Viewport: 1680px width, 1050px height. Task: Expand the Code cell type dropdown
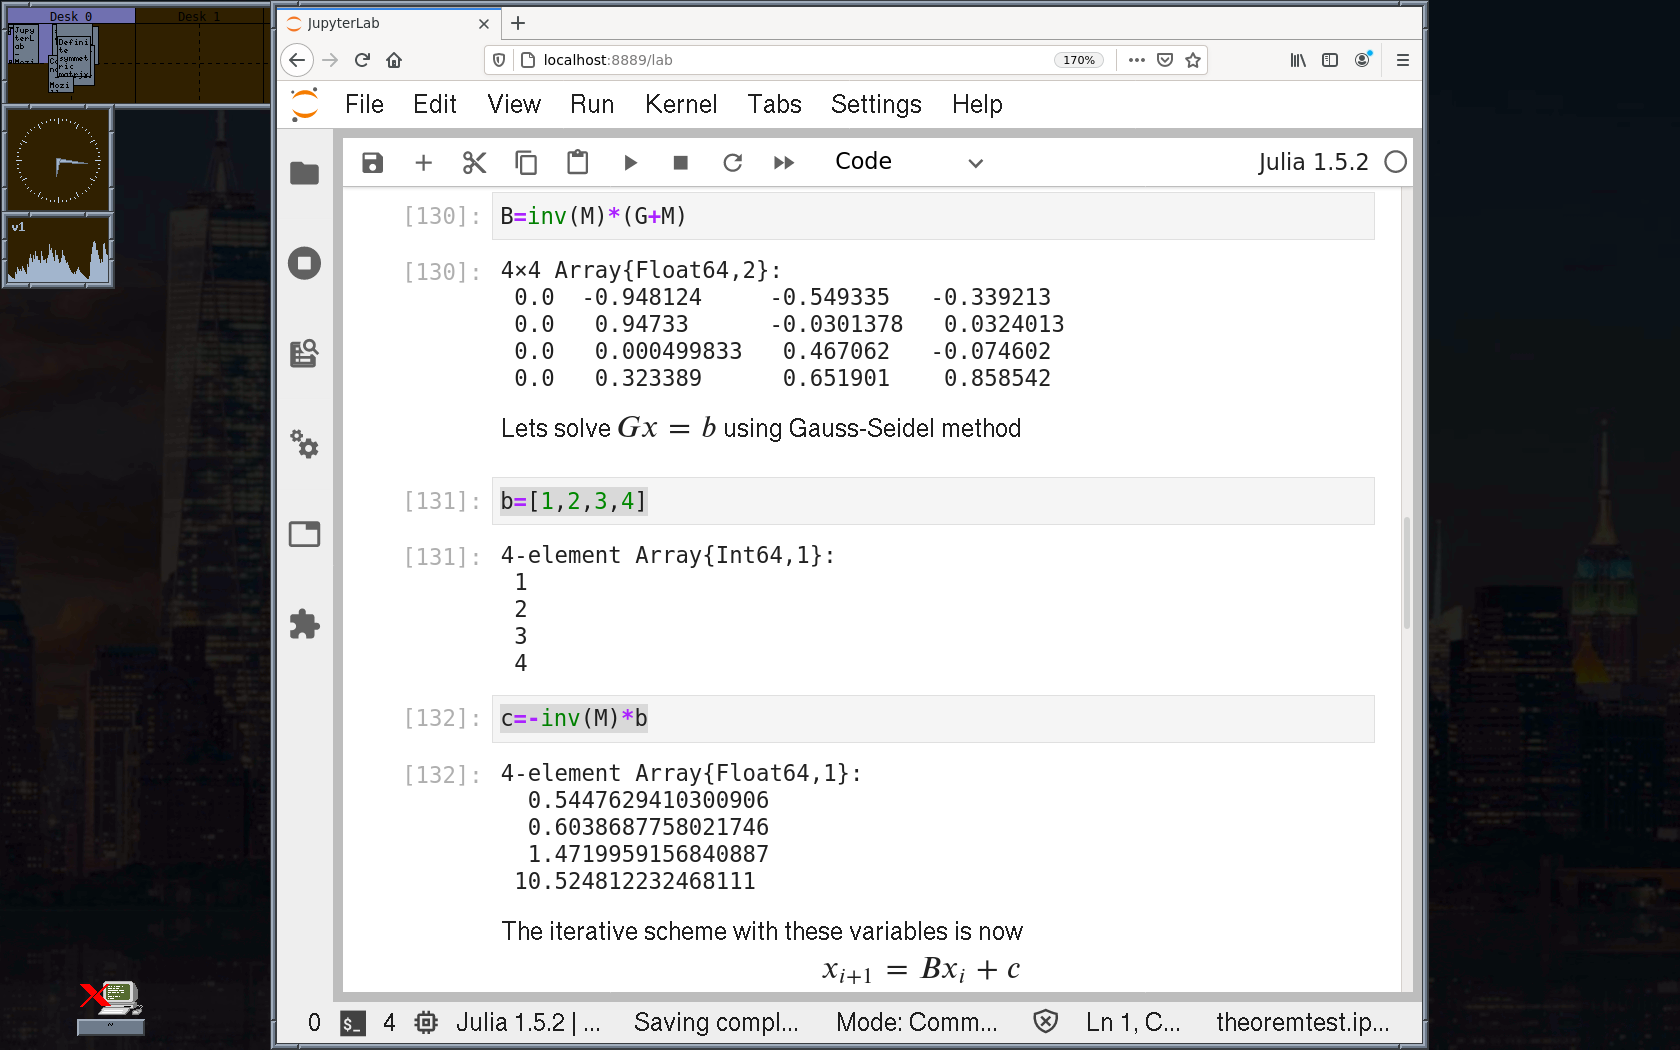click(908, 162)
